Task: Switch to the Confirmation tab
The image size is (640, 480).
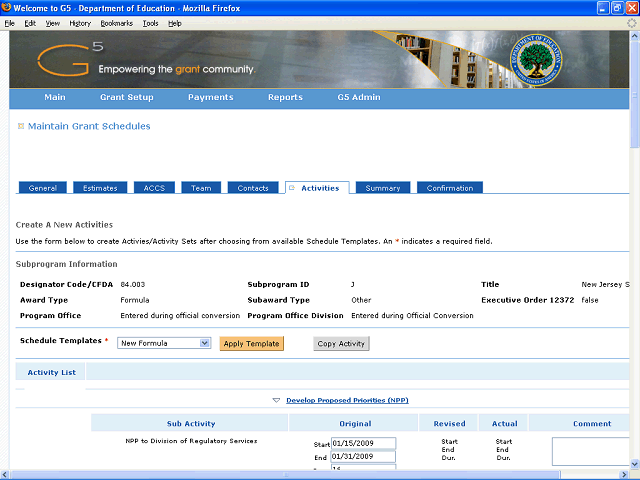Action: point(450,188)
